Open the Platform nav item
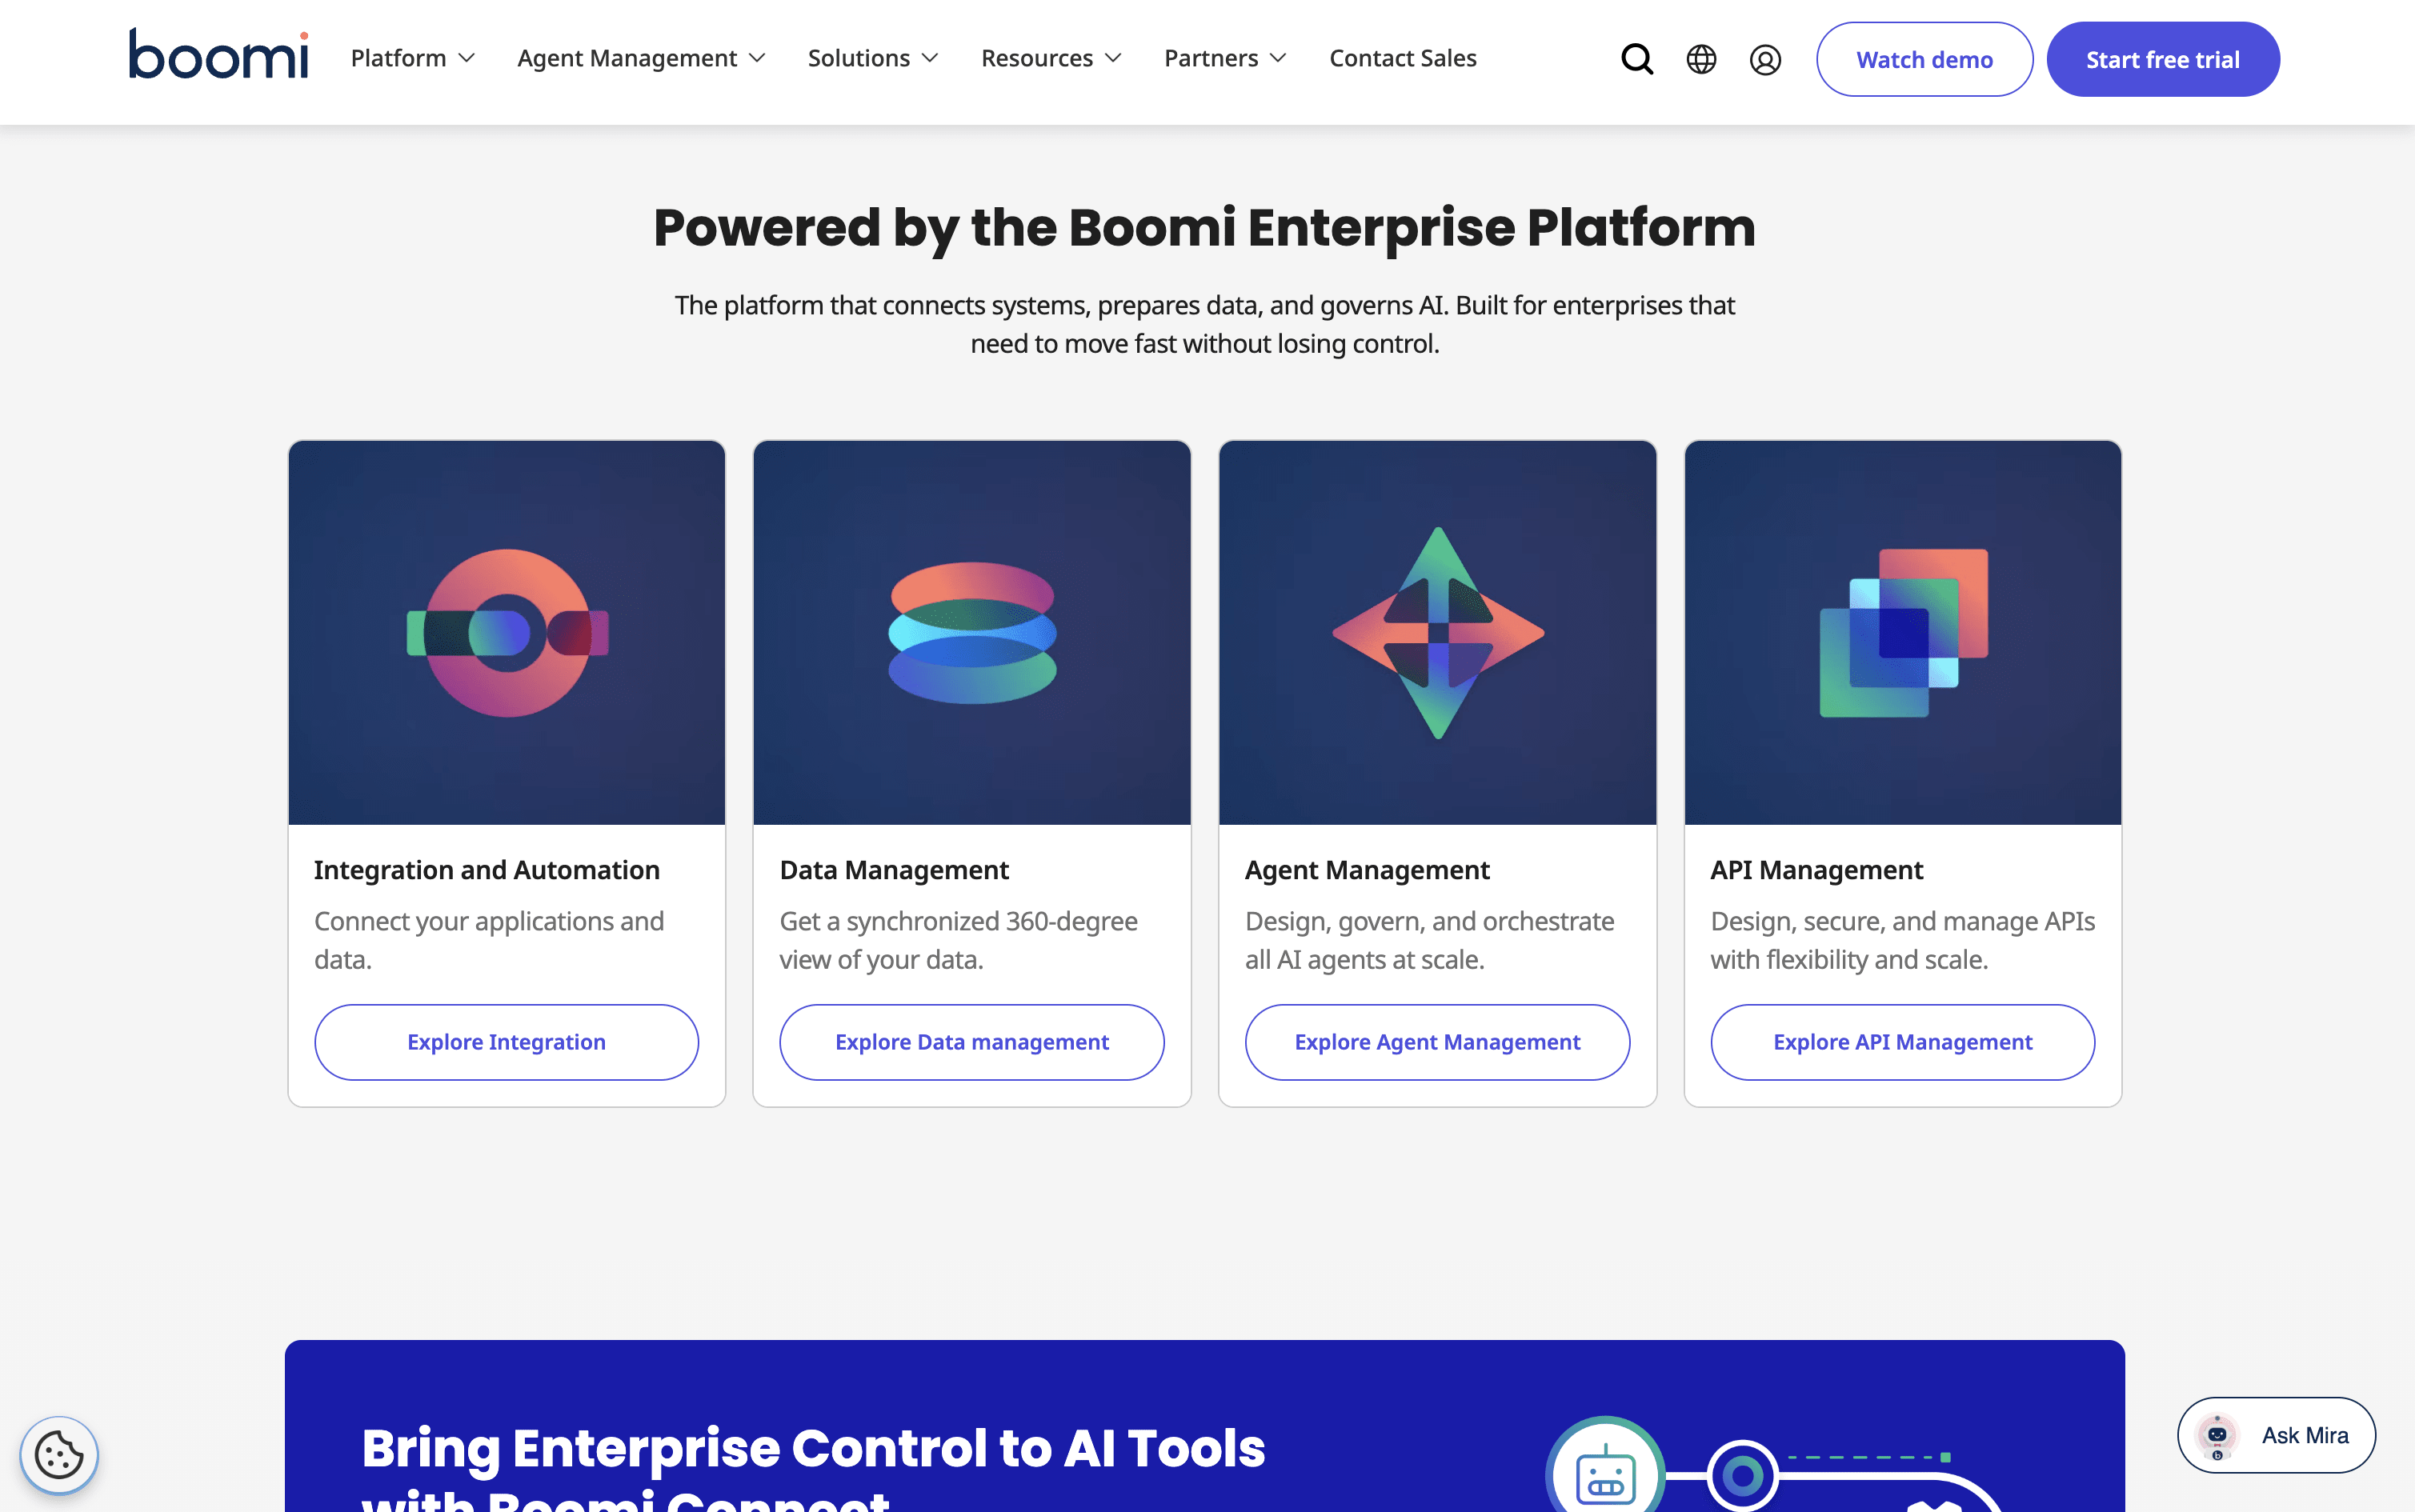2415x1512 pixels. [x=398, y=58]
